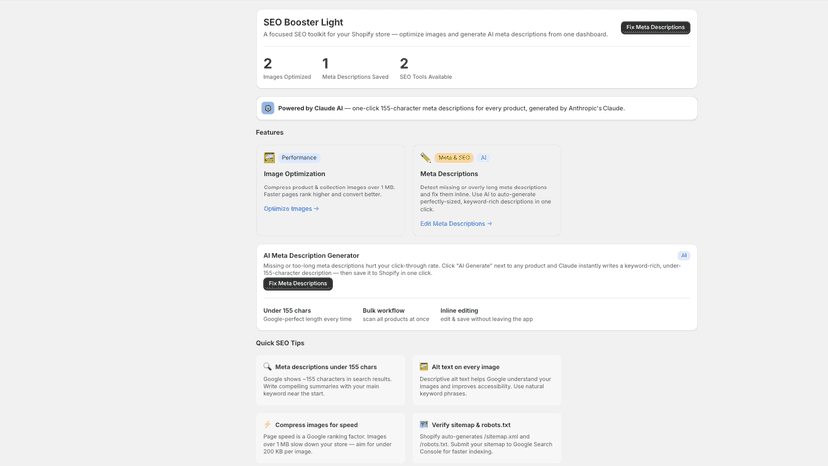
Task: Click the image icon beside Alt text tip
Action: 424,366
